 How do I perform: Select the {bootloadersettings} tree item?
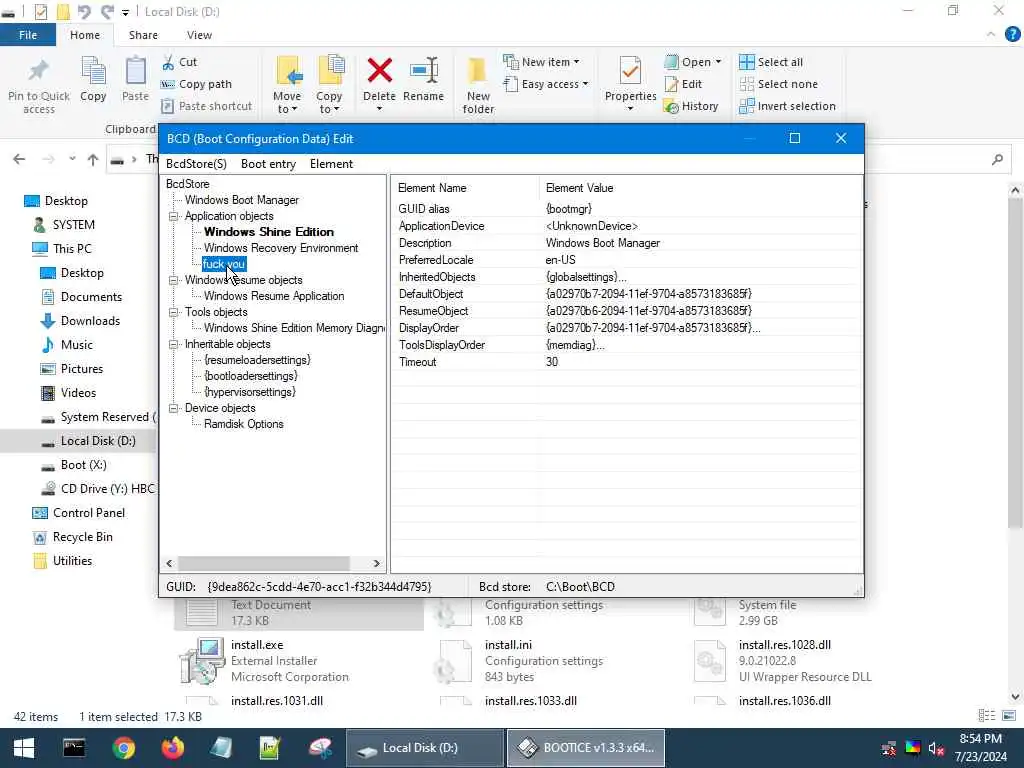click(x=250, y=376)
